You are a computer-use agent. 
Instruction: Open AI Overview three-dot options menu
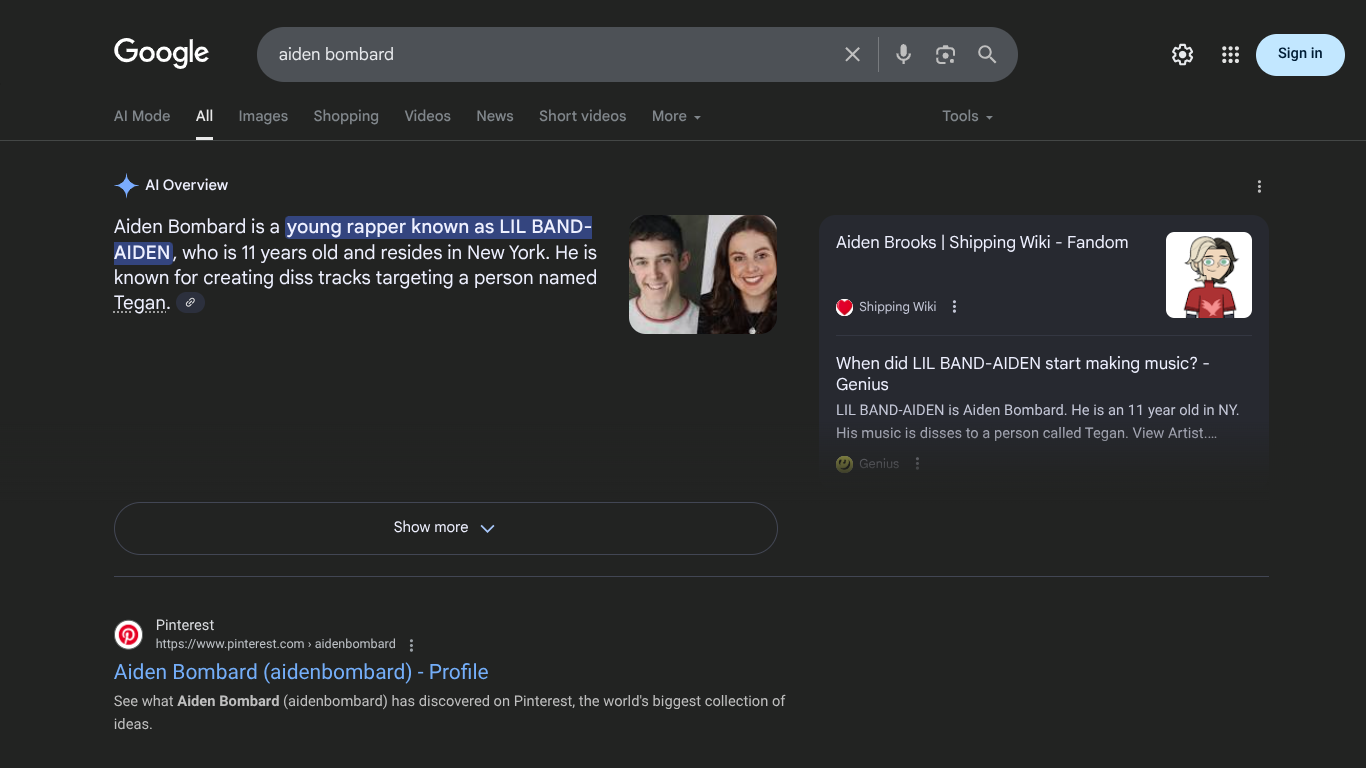[1259, 186]
